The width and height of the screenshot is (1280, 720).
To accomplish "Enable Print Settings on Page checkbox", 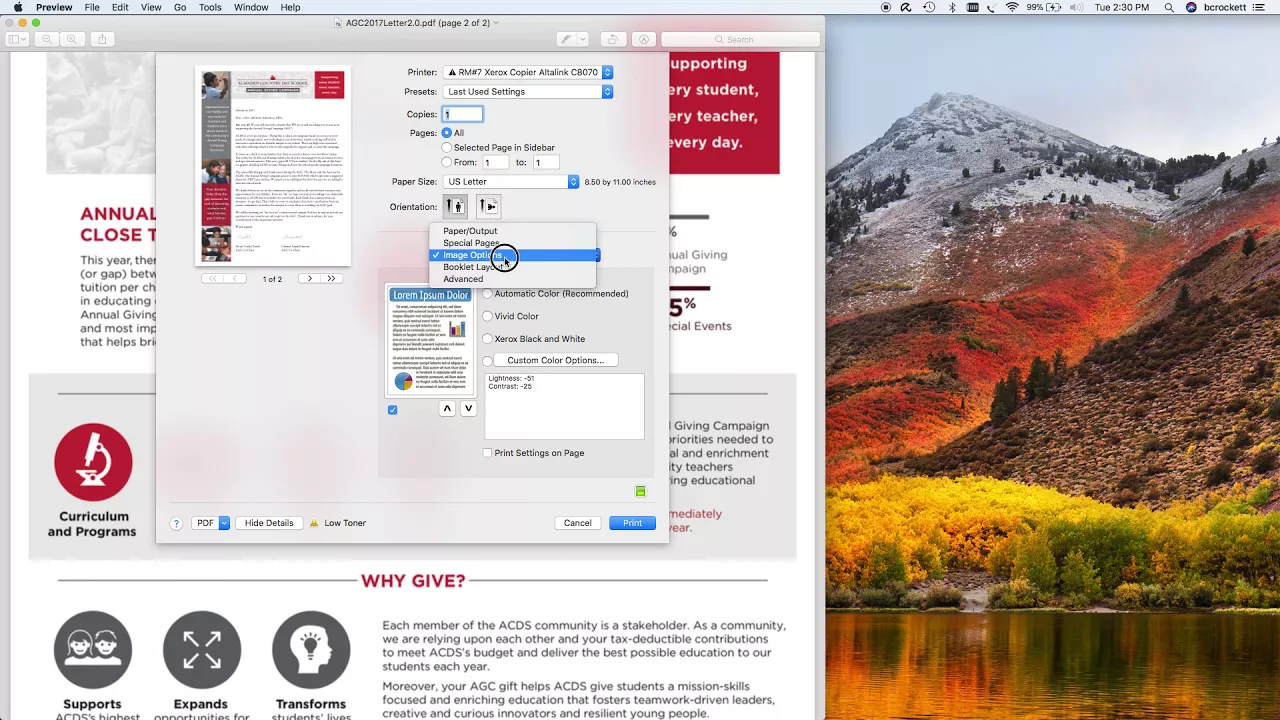I will 488,453.
